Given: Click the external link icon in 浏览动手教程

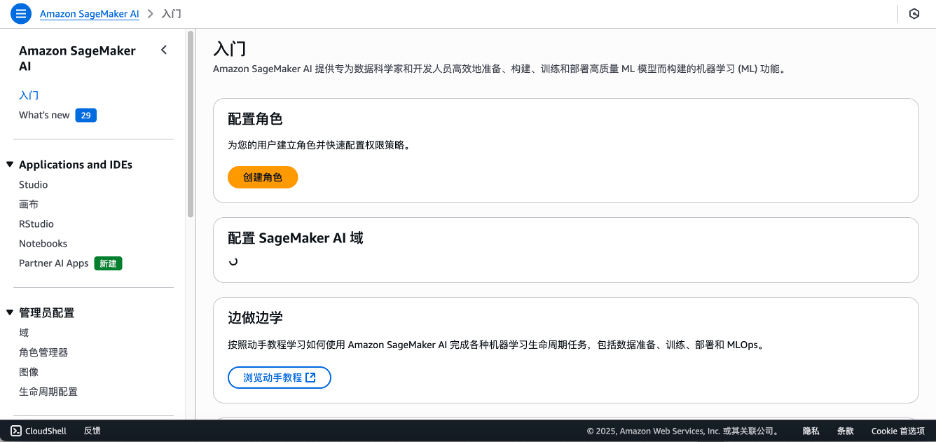Looking at the screenshot, I should click(310, 377).
